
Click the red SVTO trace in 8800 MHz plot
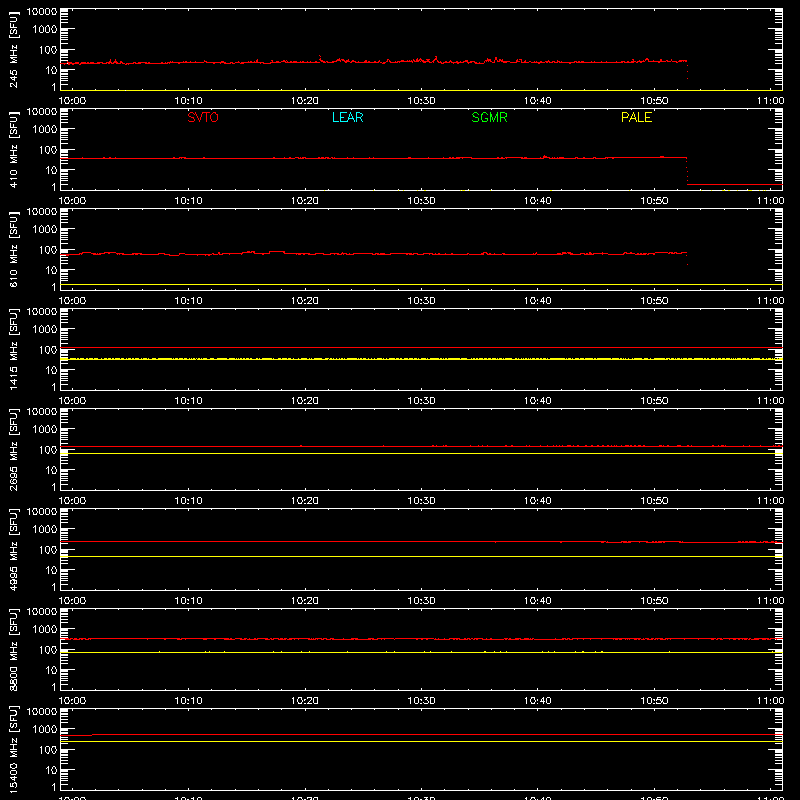point(421,639)
